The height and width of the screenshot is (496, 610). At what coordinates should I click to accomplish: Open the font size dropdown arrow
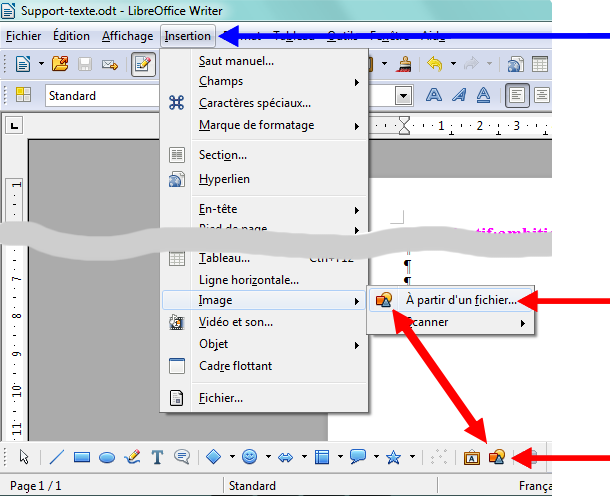(403, 96)
